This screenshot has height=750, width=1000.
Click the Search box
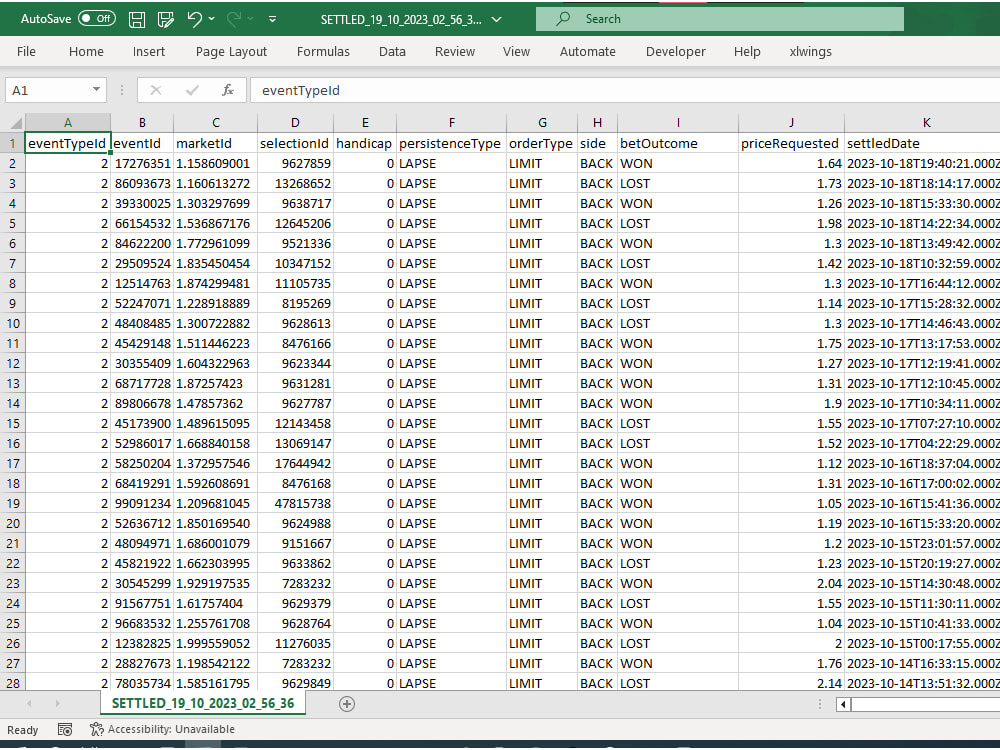click(x=719, y=19)
